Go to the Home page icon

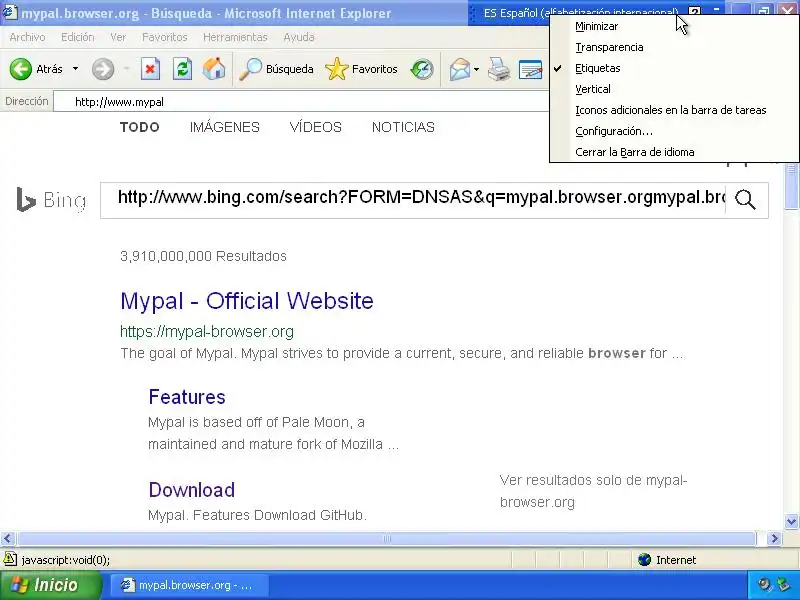[x=214, y=69]
